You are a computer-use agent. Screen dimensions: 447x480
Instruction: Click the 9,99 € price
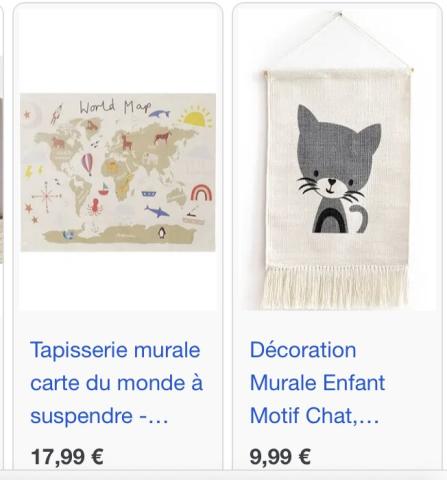pos(280,456)
